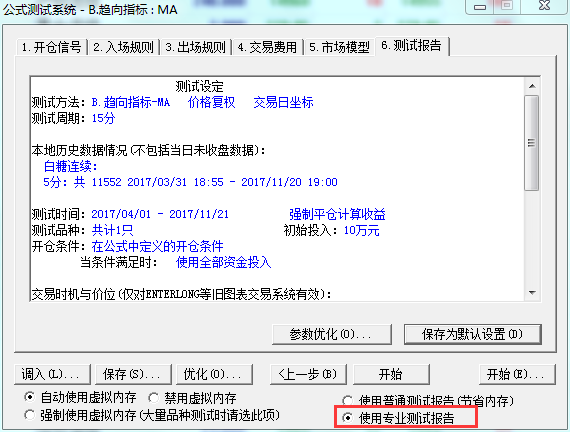
Task: Click the 5分: 共 11552 data line
Action: [190, 182]
